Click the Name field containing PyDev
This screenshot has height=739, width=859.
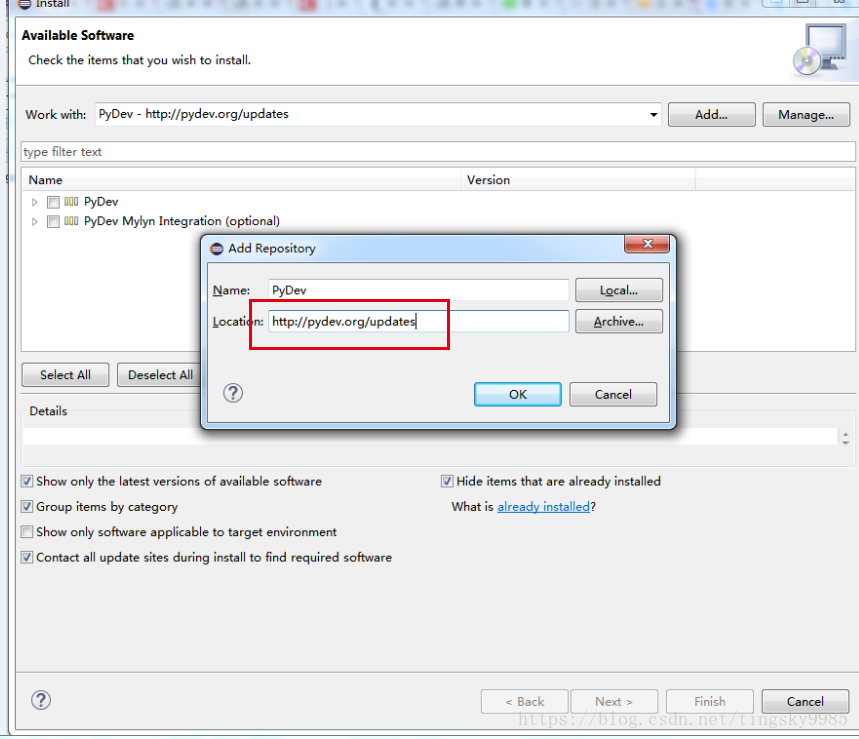(x=419, y=290)
